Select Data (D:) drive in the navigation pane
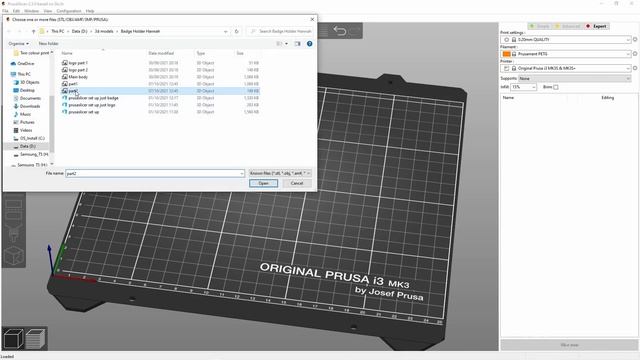This screenshot has width=640, height=360. click(x=27, y=146)
